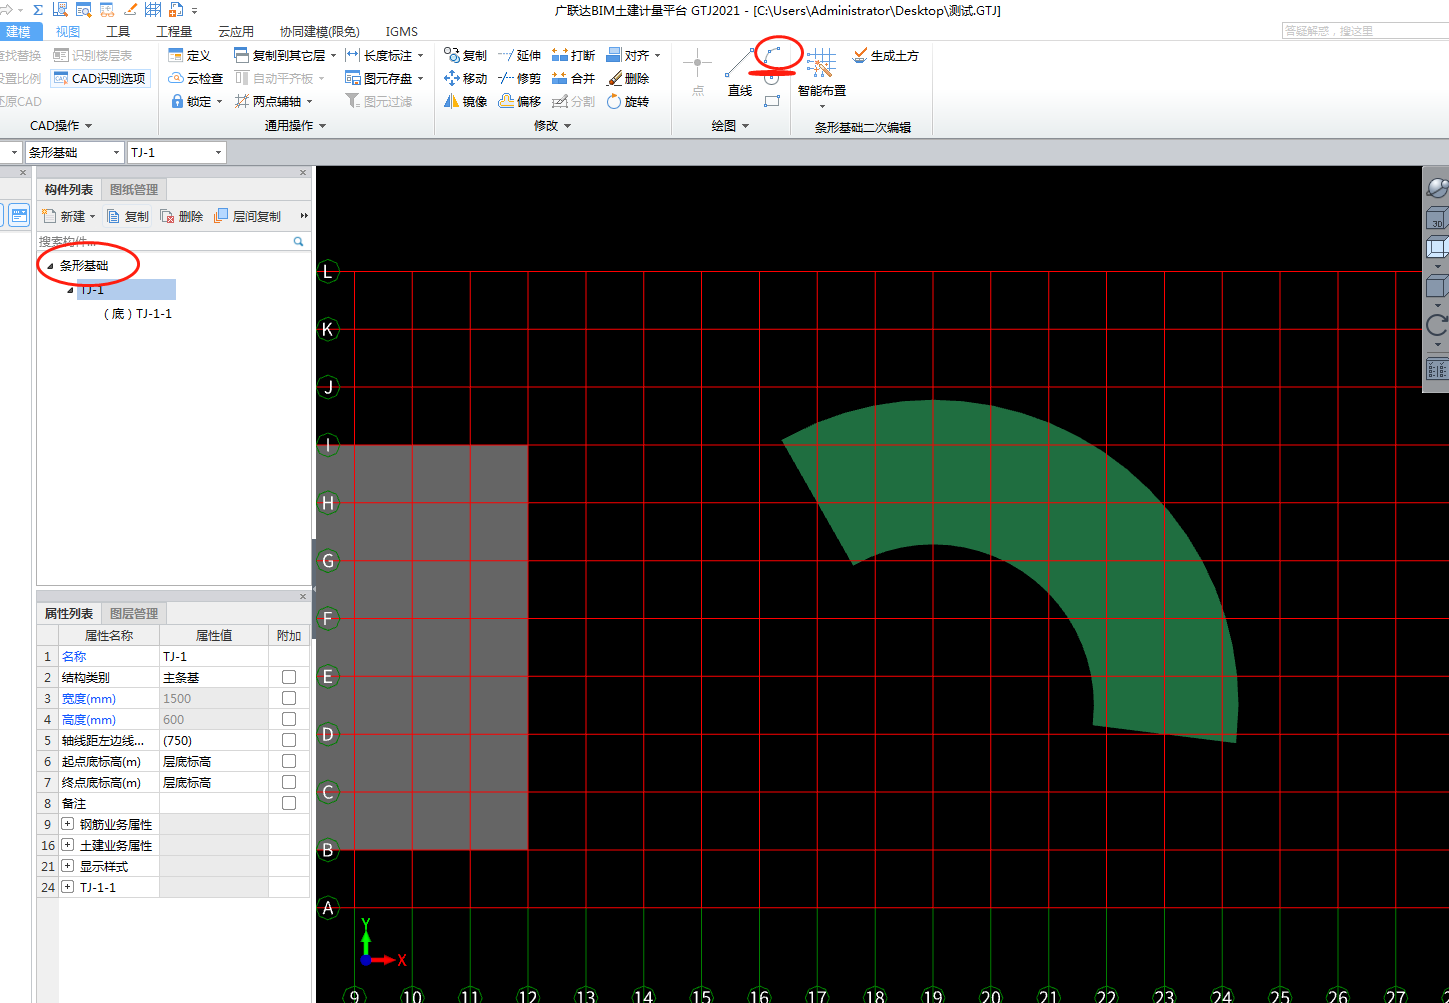Open the 图层管理 tab
The width and height of the screenshot is (1449, 1003).
click(x=134, y=613)
